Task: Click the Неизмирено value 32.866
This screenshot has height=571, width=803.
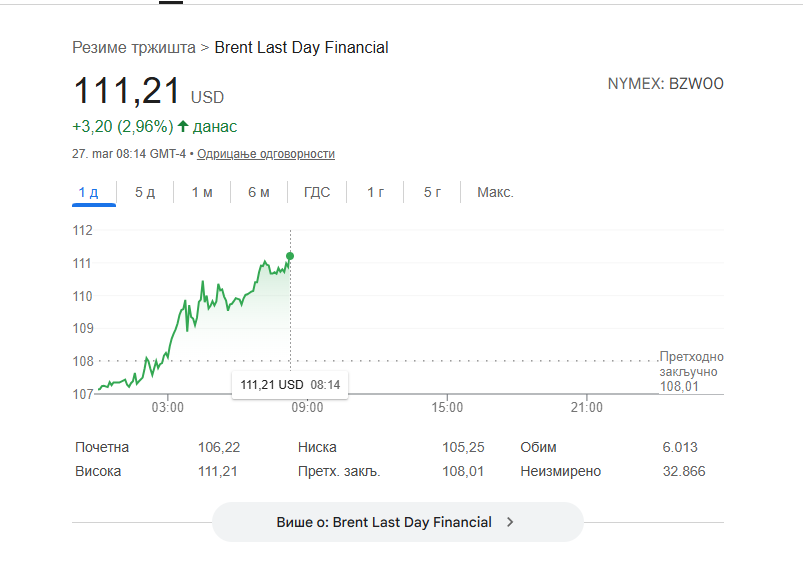Action: 684,472
